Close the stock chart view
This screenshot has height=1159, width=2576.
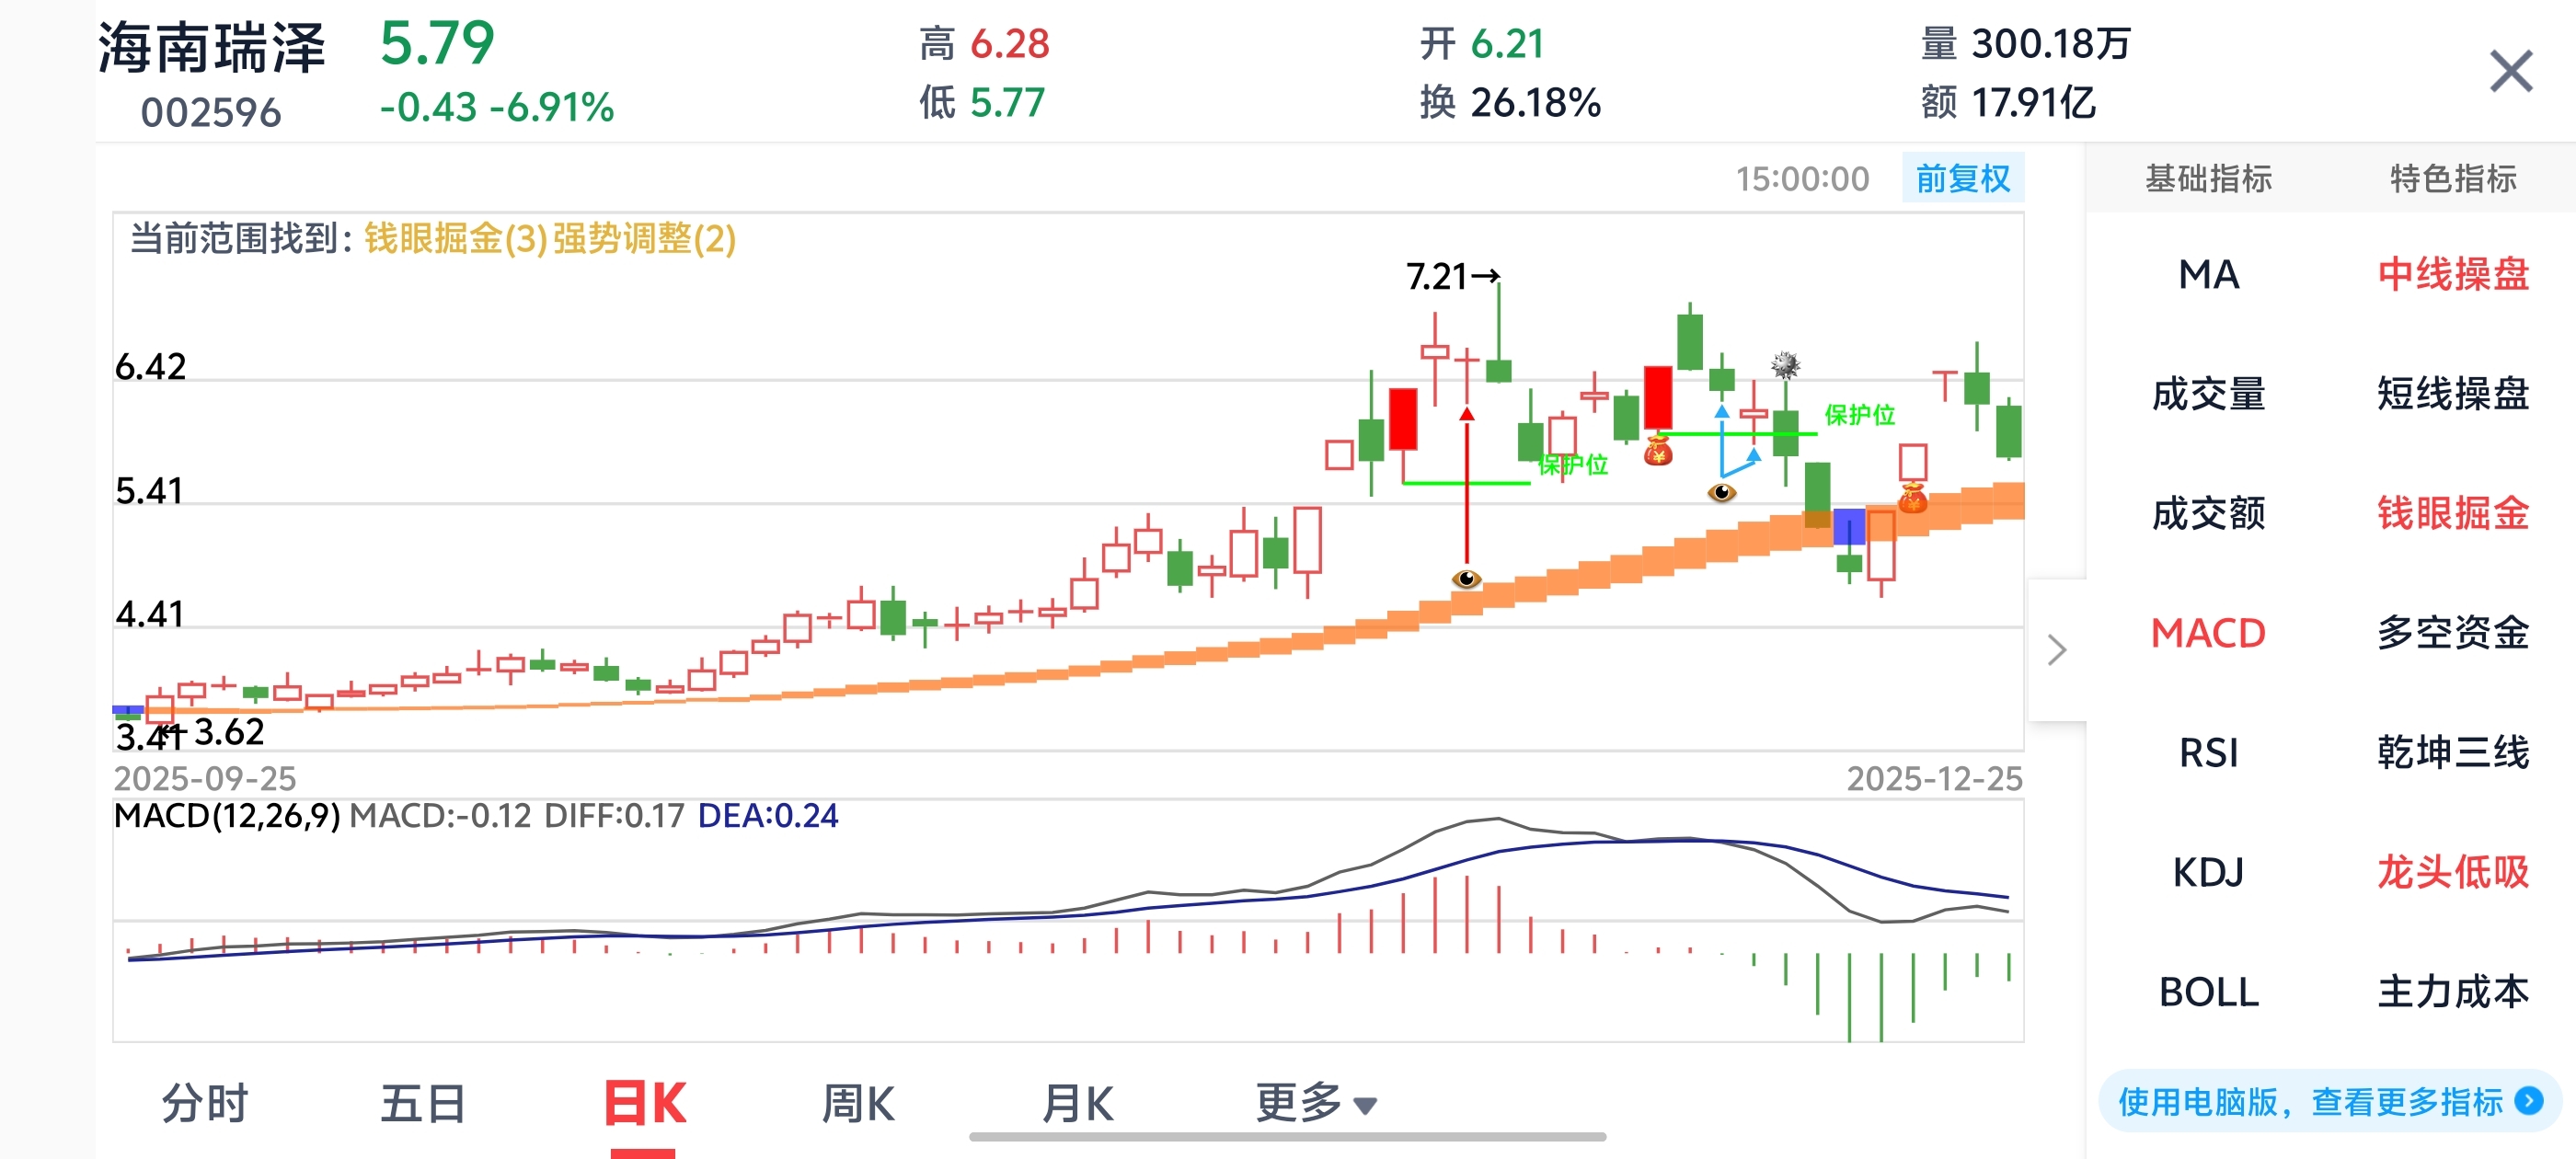click(x=2510, y=72)
